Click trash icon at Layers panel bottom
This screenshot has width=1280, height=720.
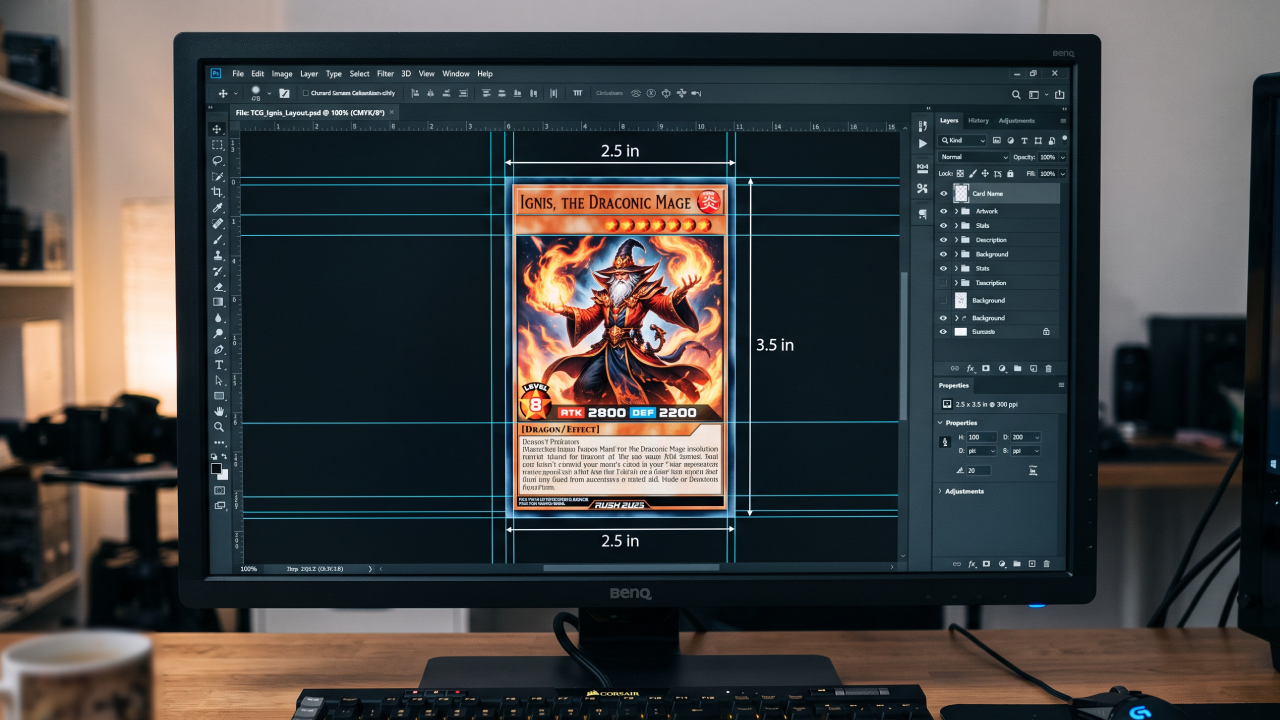(1046, 368)
